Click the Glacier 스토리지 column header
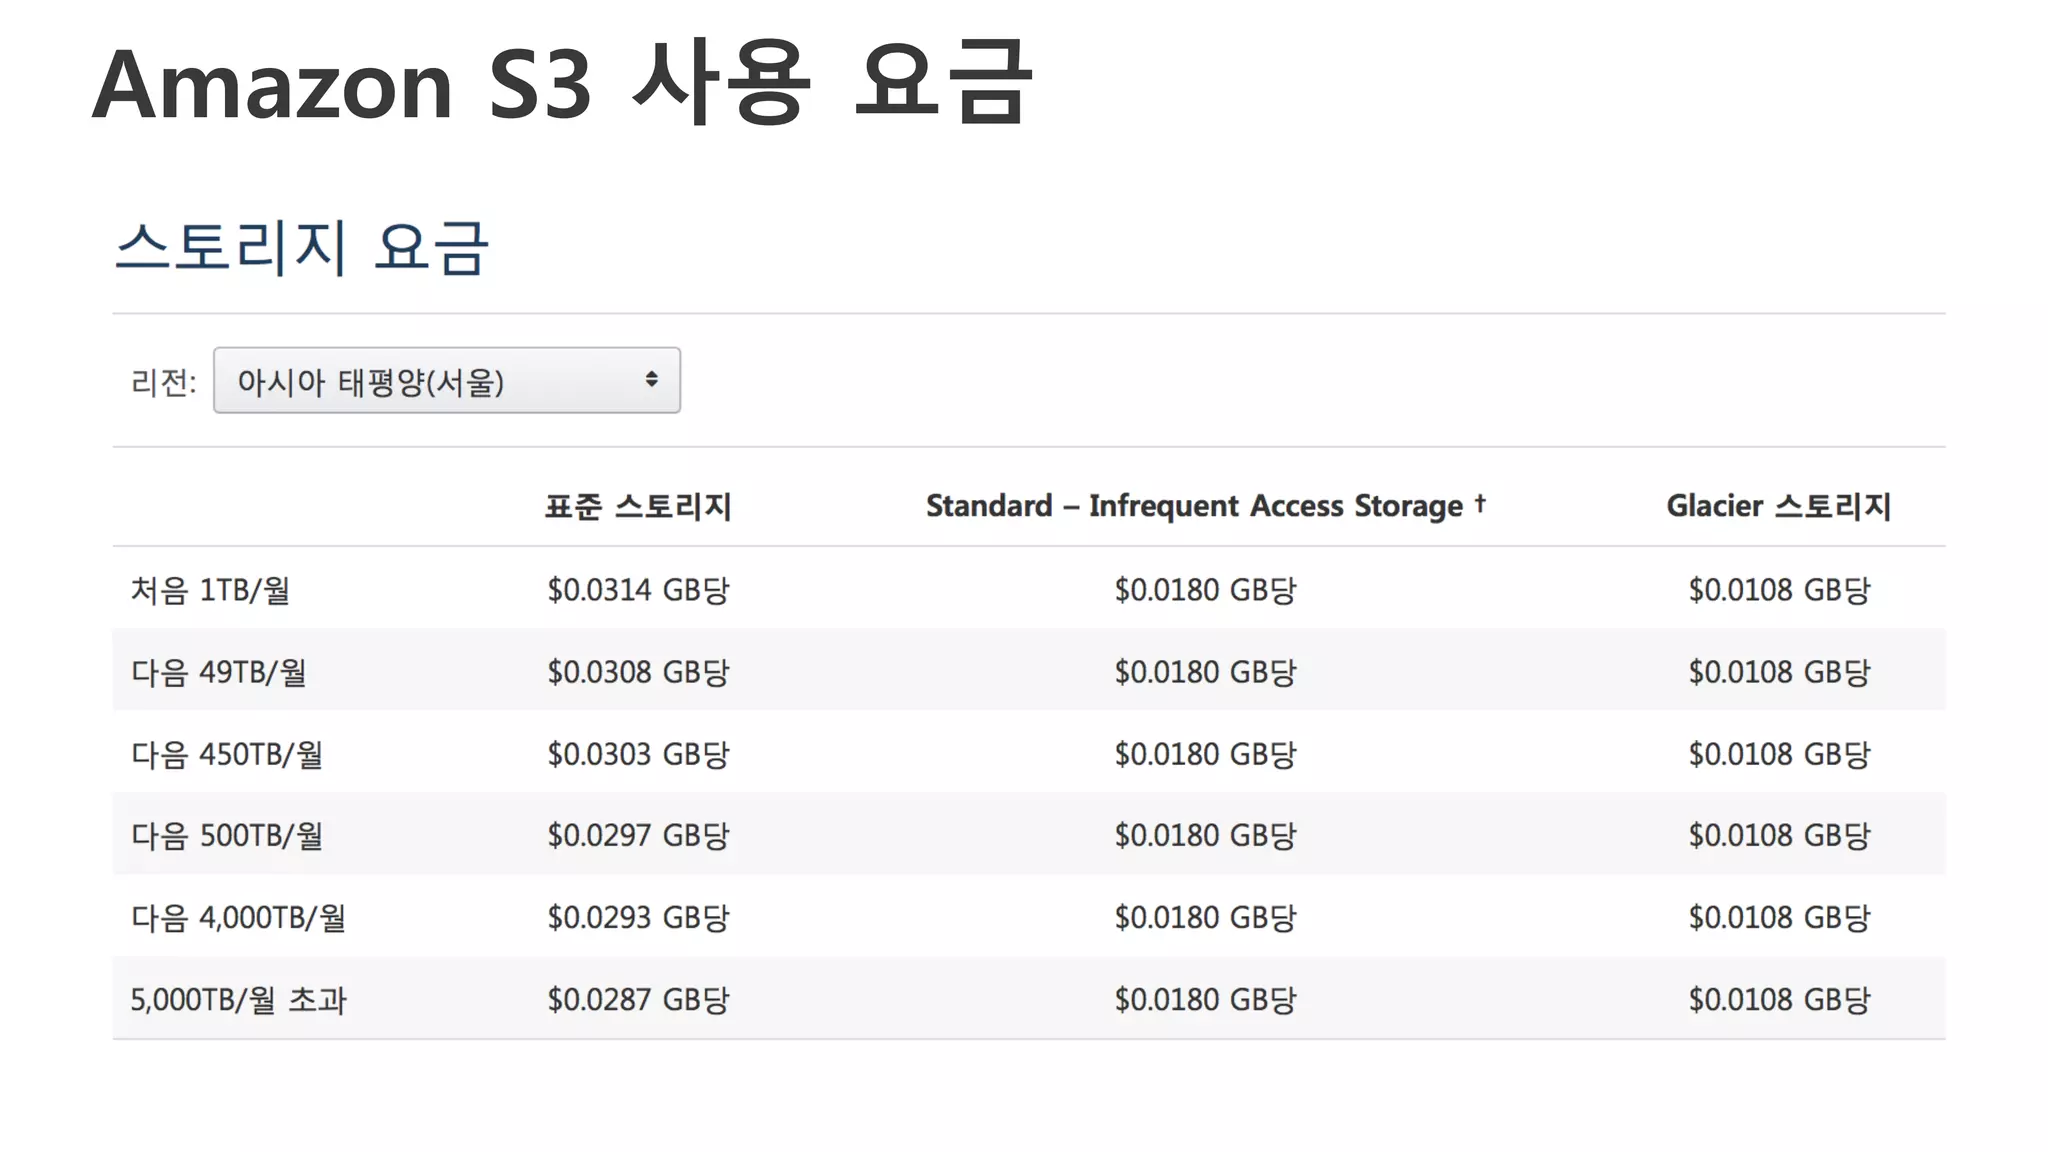This screenshot has width=2048, height=1152. pos(1778,506)
